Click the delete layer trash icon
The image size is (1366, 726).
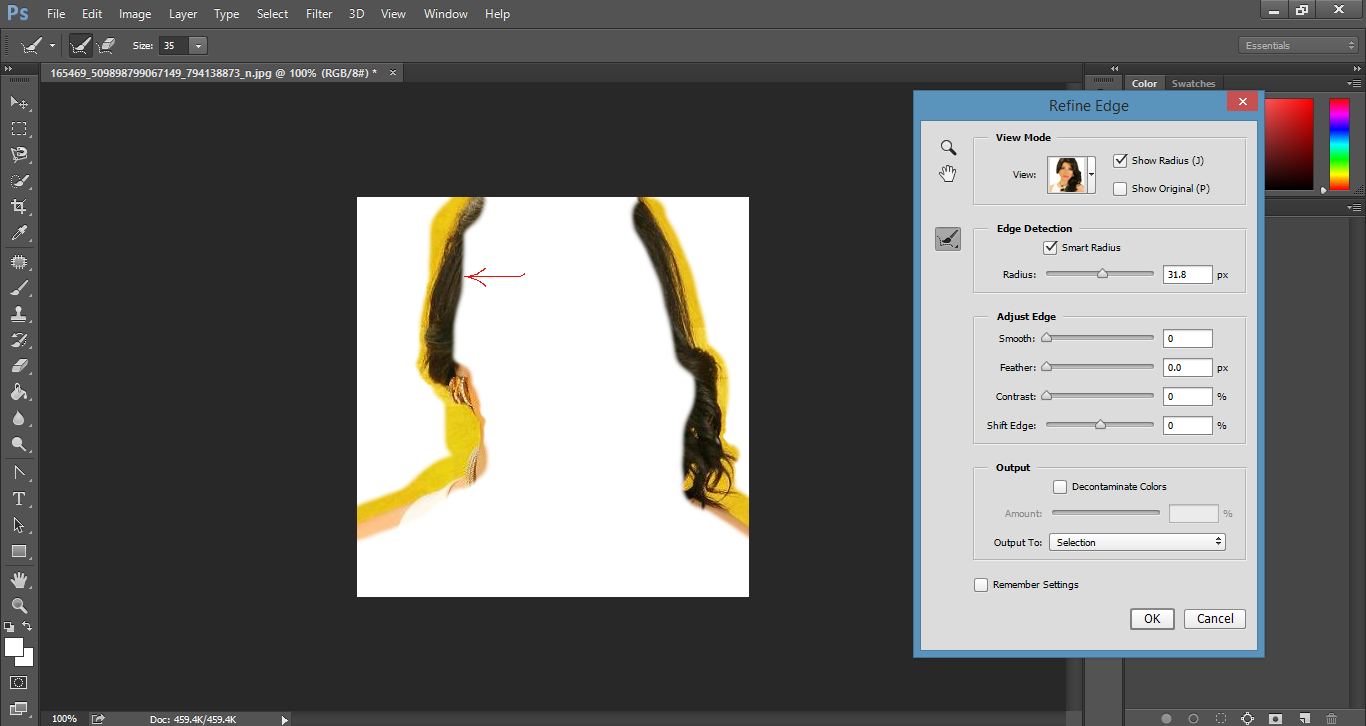[x=1331, y=718]
